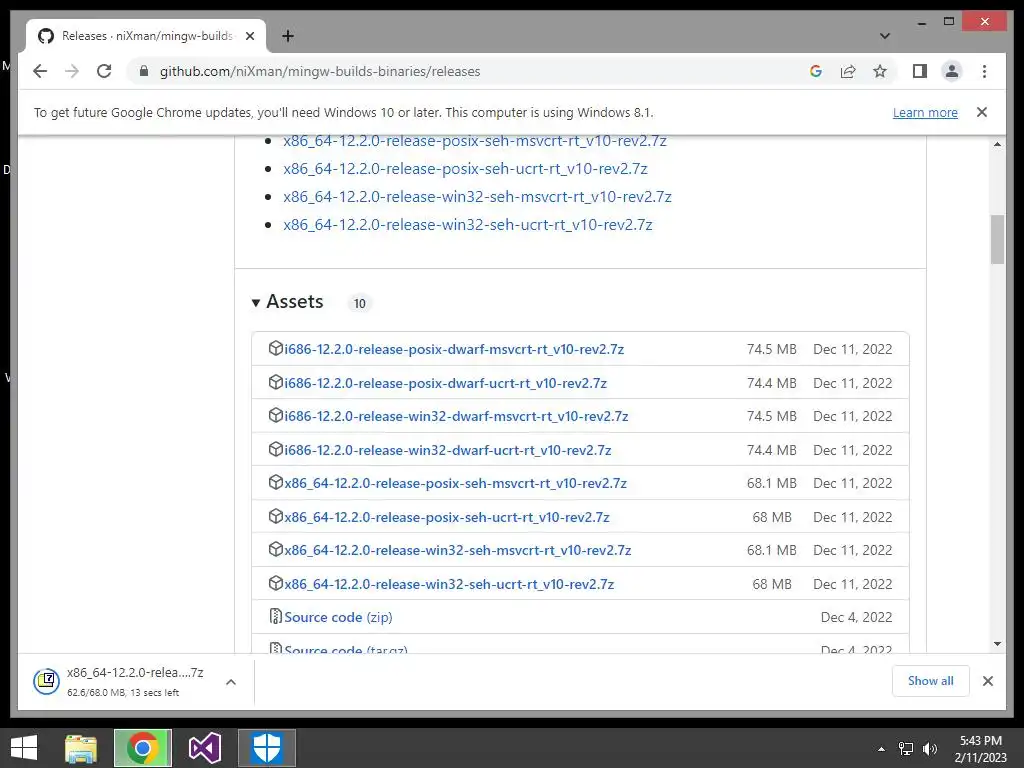The width and height of the screenshot is (1024, 768).
Task: Click package icon beside i686 posix-dwarf-ucrt
Action: pos(276,382)
